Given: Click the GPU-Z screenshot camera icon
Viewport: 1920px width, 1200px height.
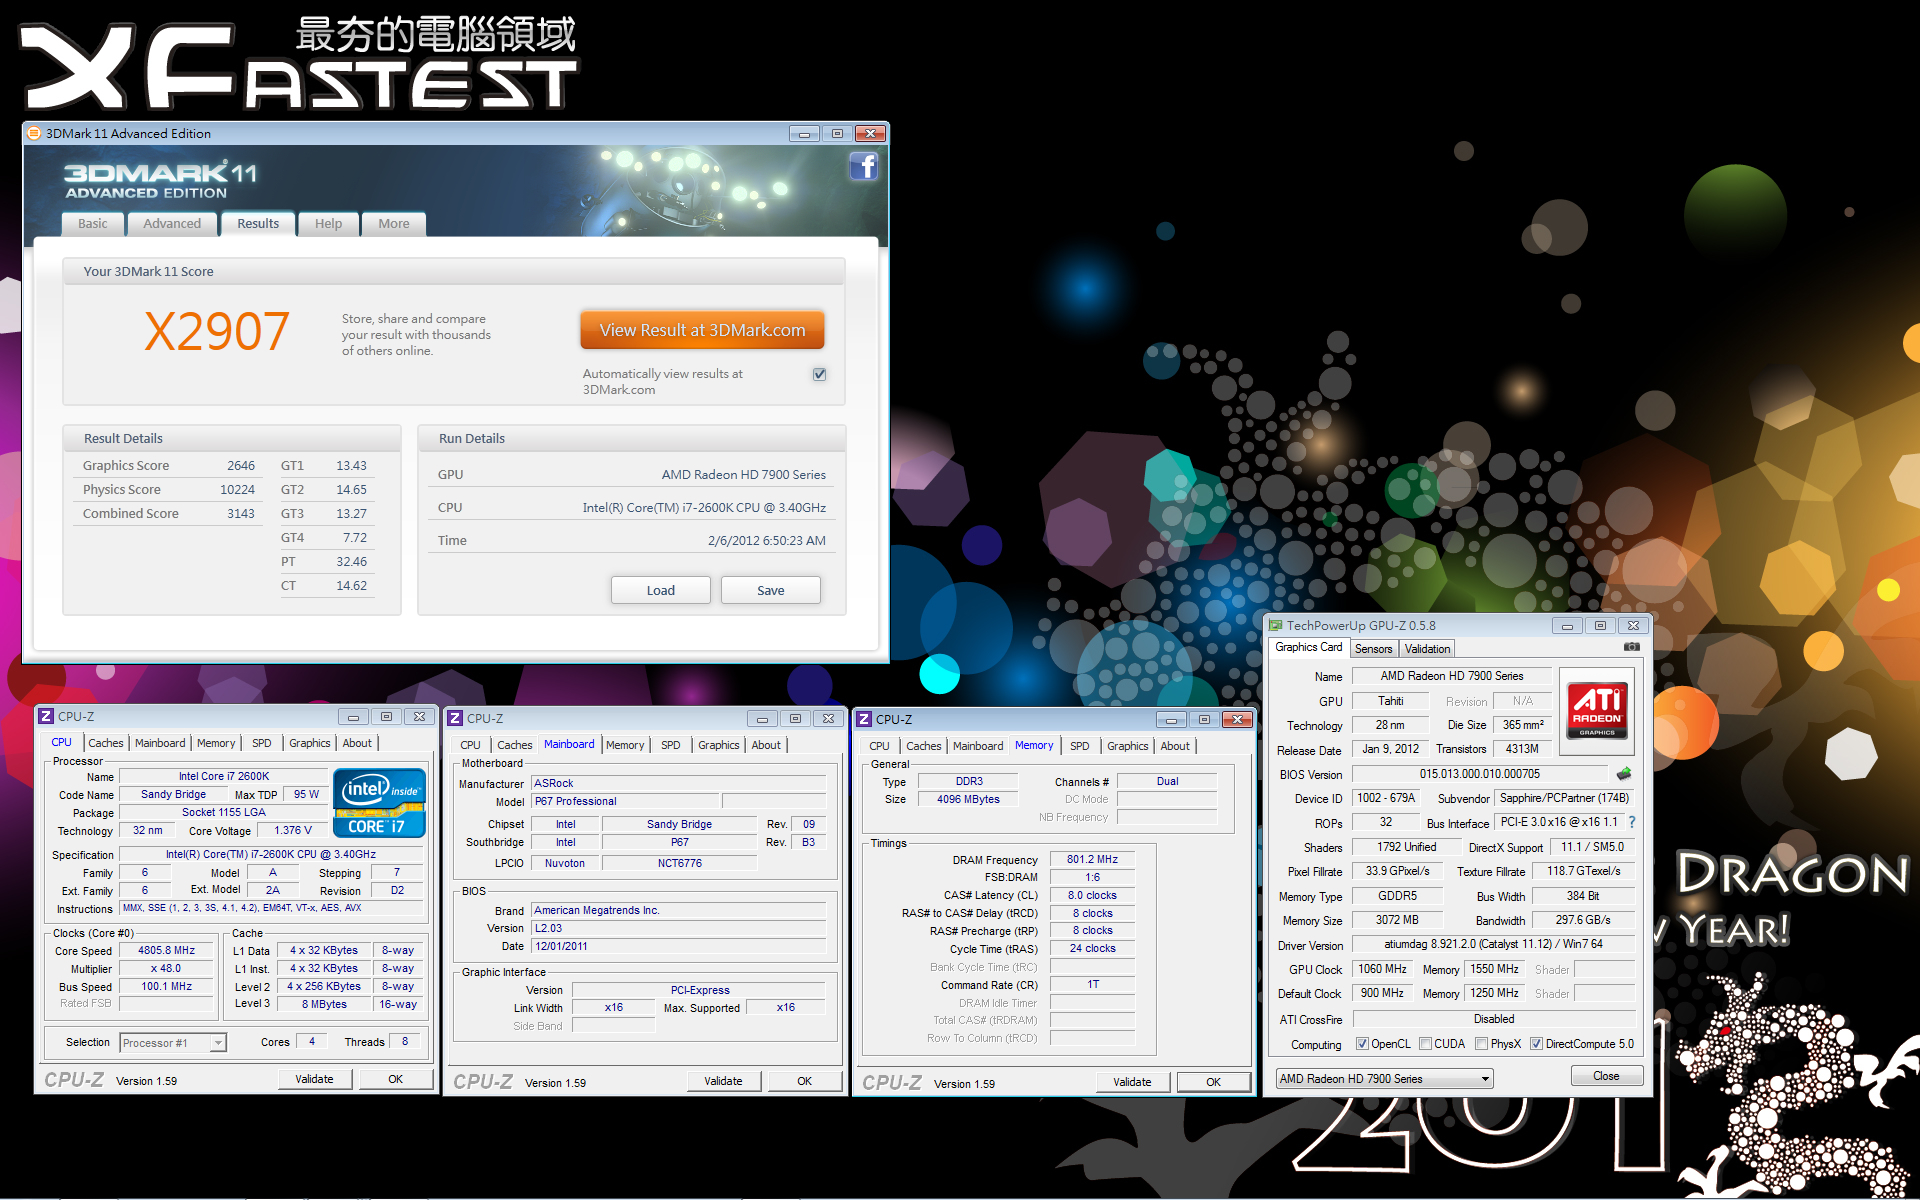Looking at the screenshot, I should click(1632, 647).
